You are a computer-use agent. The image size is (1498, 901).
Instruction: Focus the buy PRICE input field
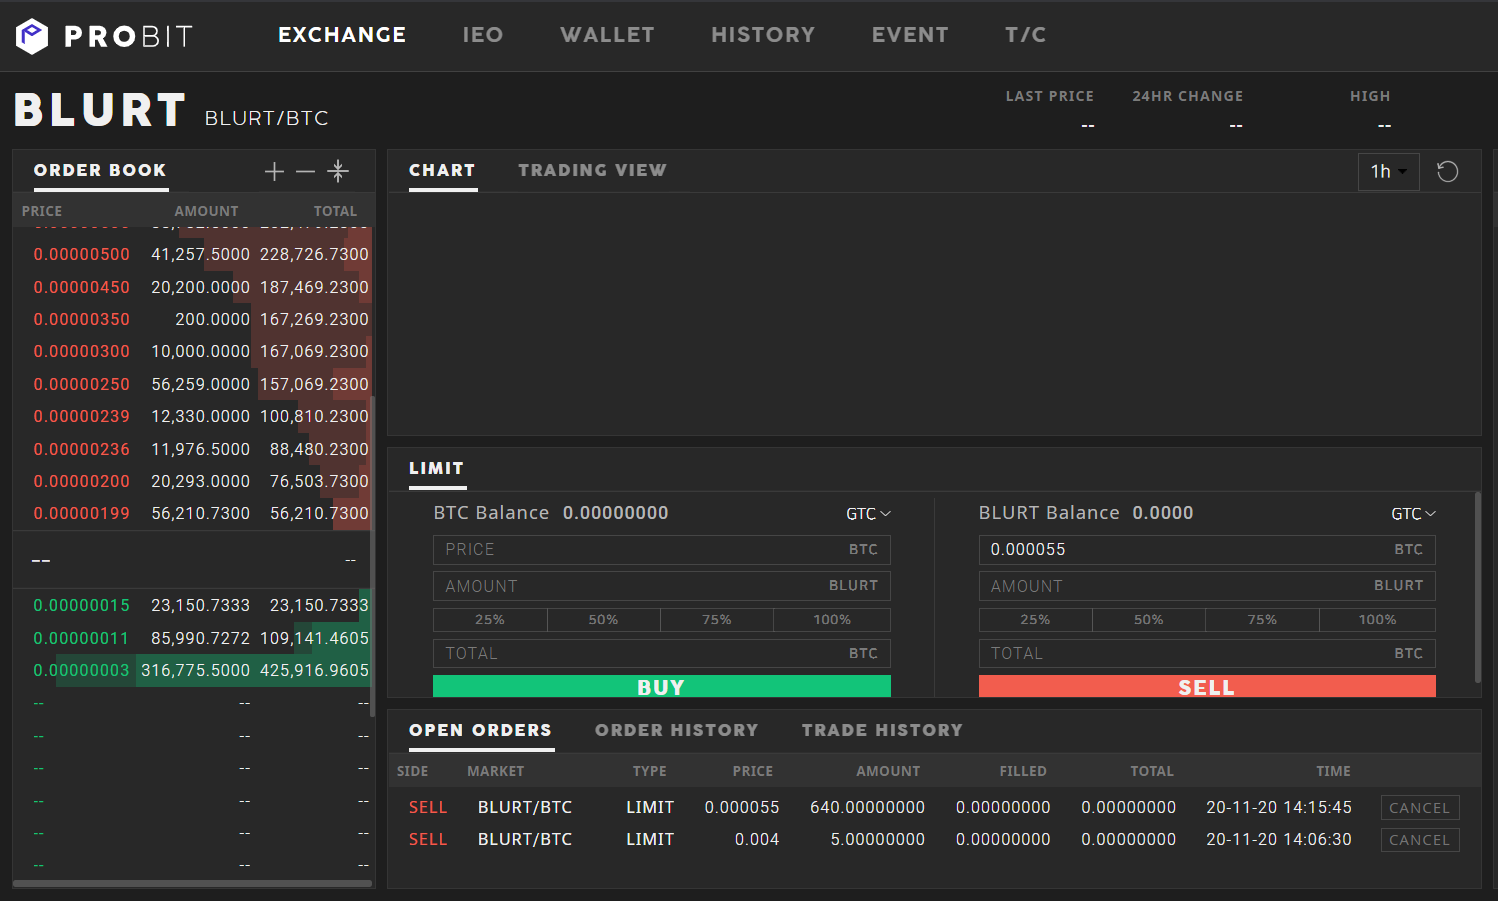click(x=662, y=550)
